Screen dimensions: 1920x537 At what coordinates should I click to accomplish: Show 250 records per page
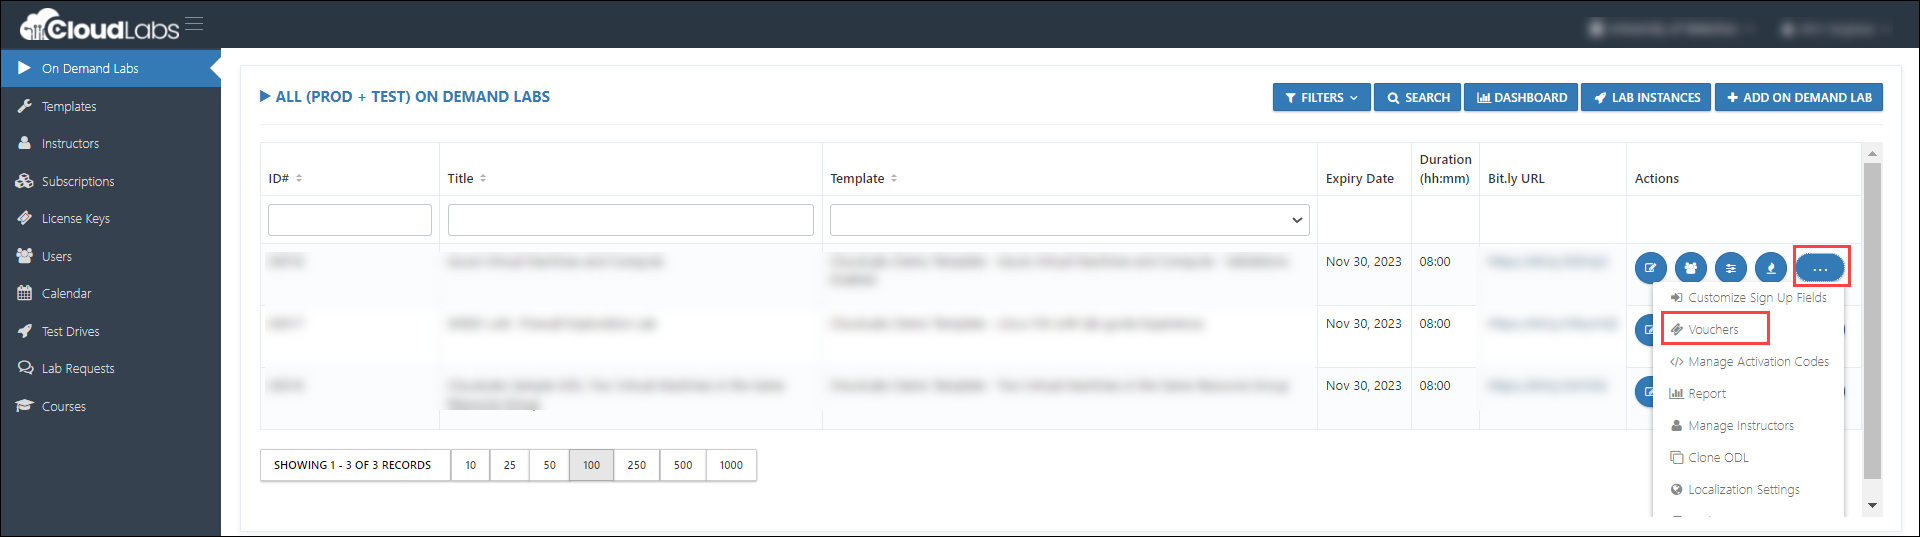click(x=637, y=465)
